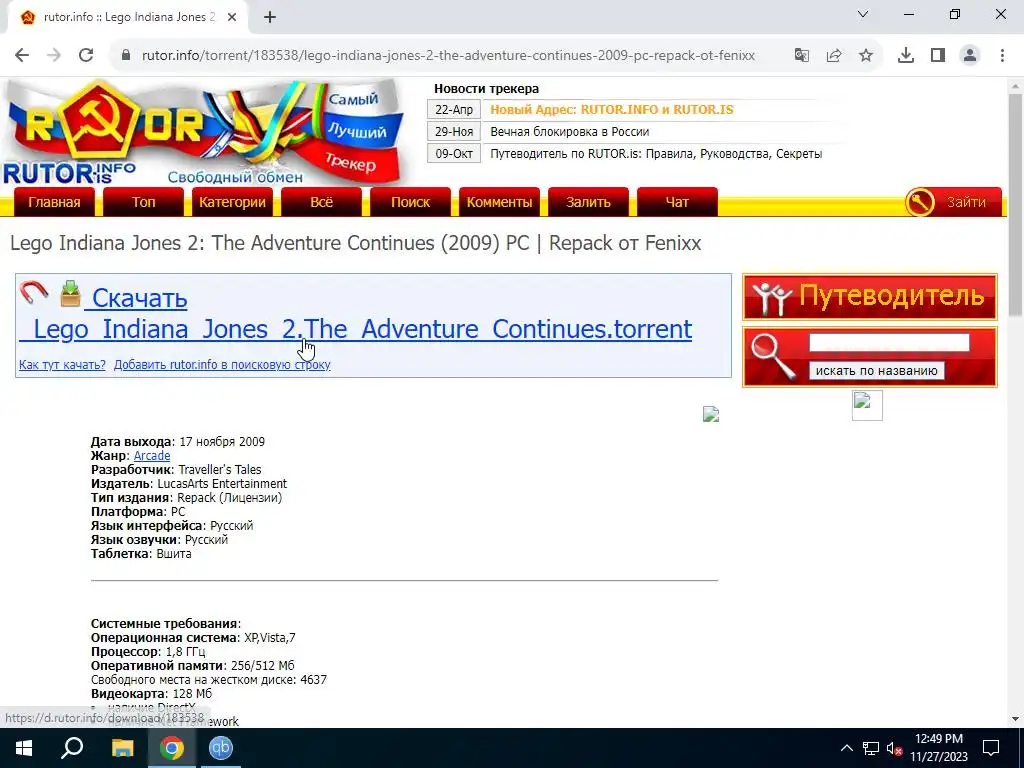Click the broken image in description area
The width and height of the screenshot is (1024, 768).
click(711, 413)
